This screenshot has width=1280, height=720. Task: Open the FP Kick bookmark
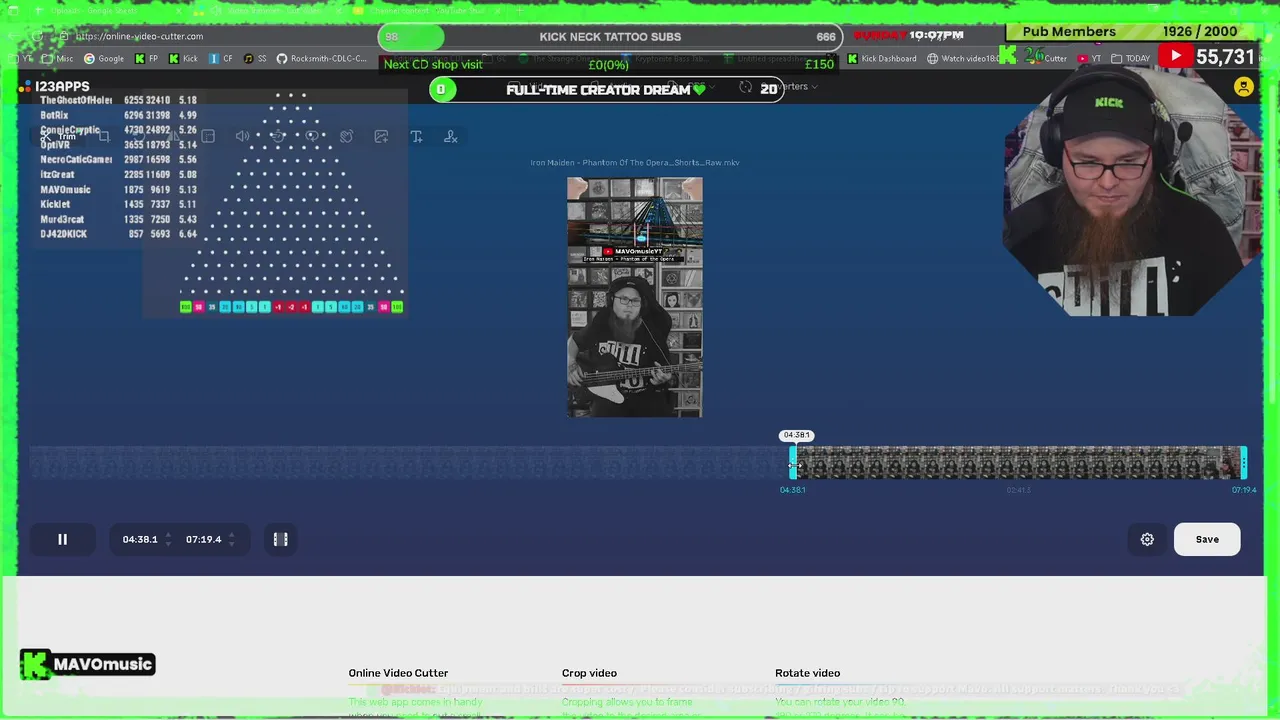pyautogui.click(x=146, y=58)
